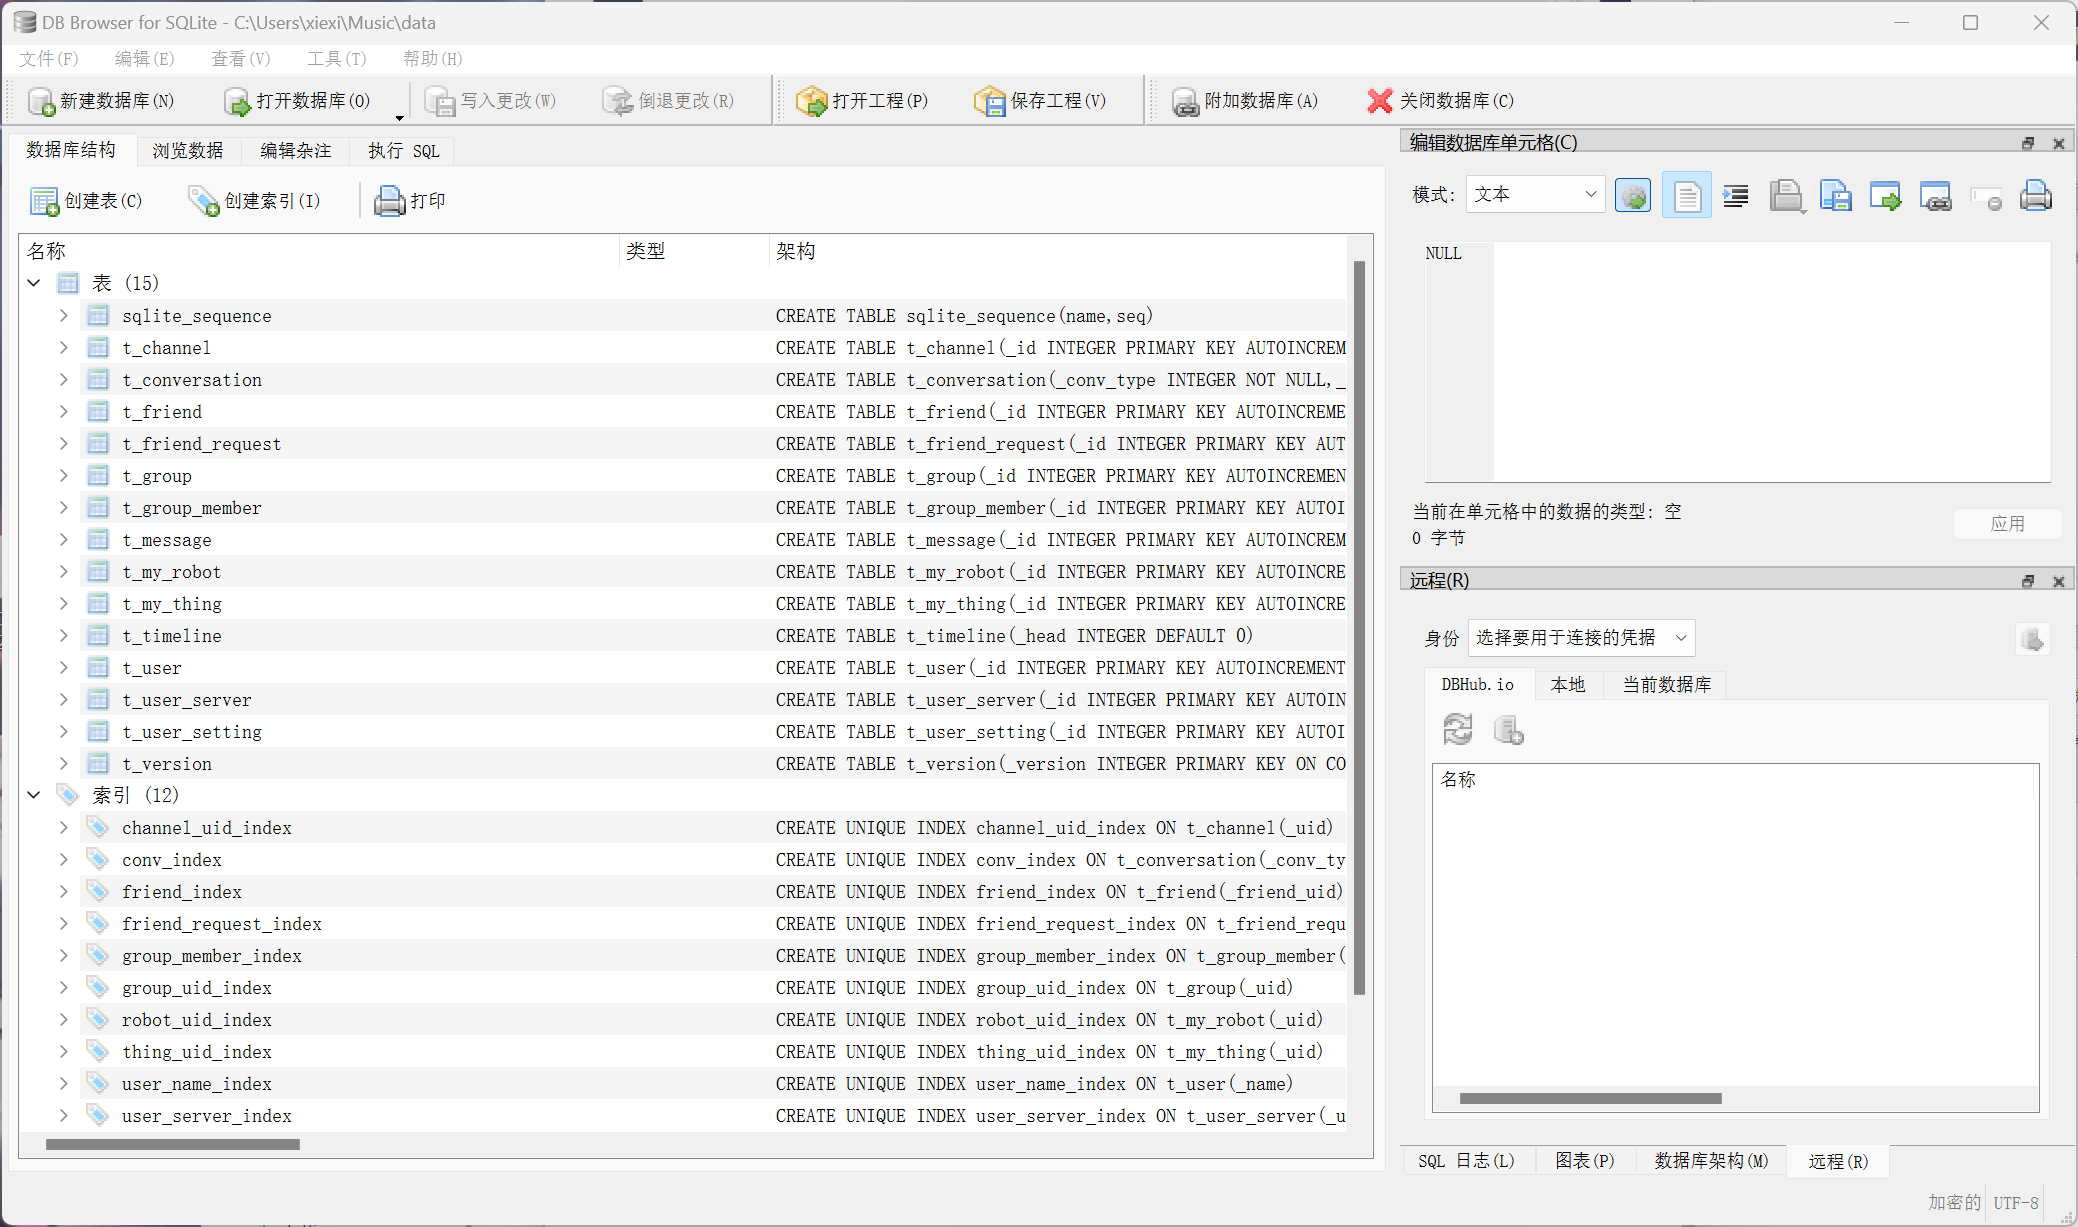This screenshot has height=1227, width=2078.
Task: Float the Edit Database Cell panel
Action: pyautogui.click(x=2029, y=143)
